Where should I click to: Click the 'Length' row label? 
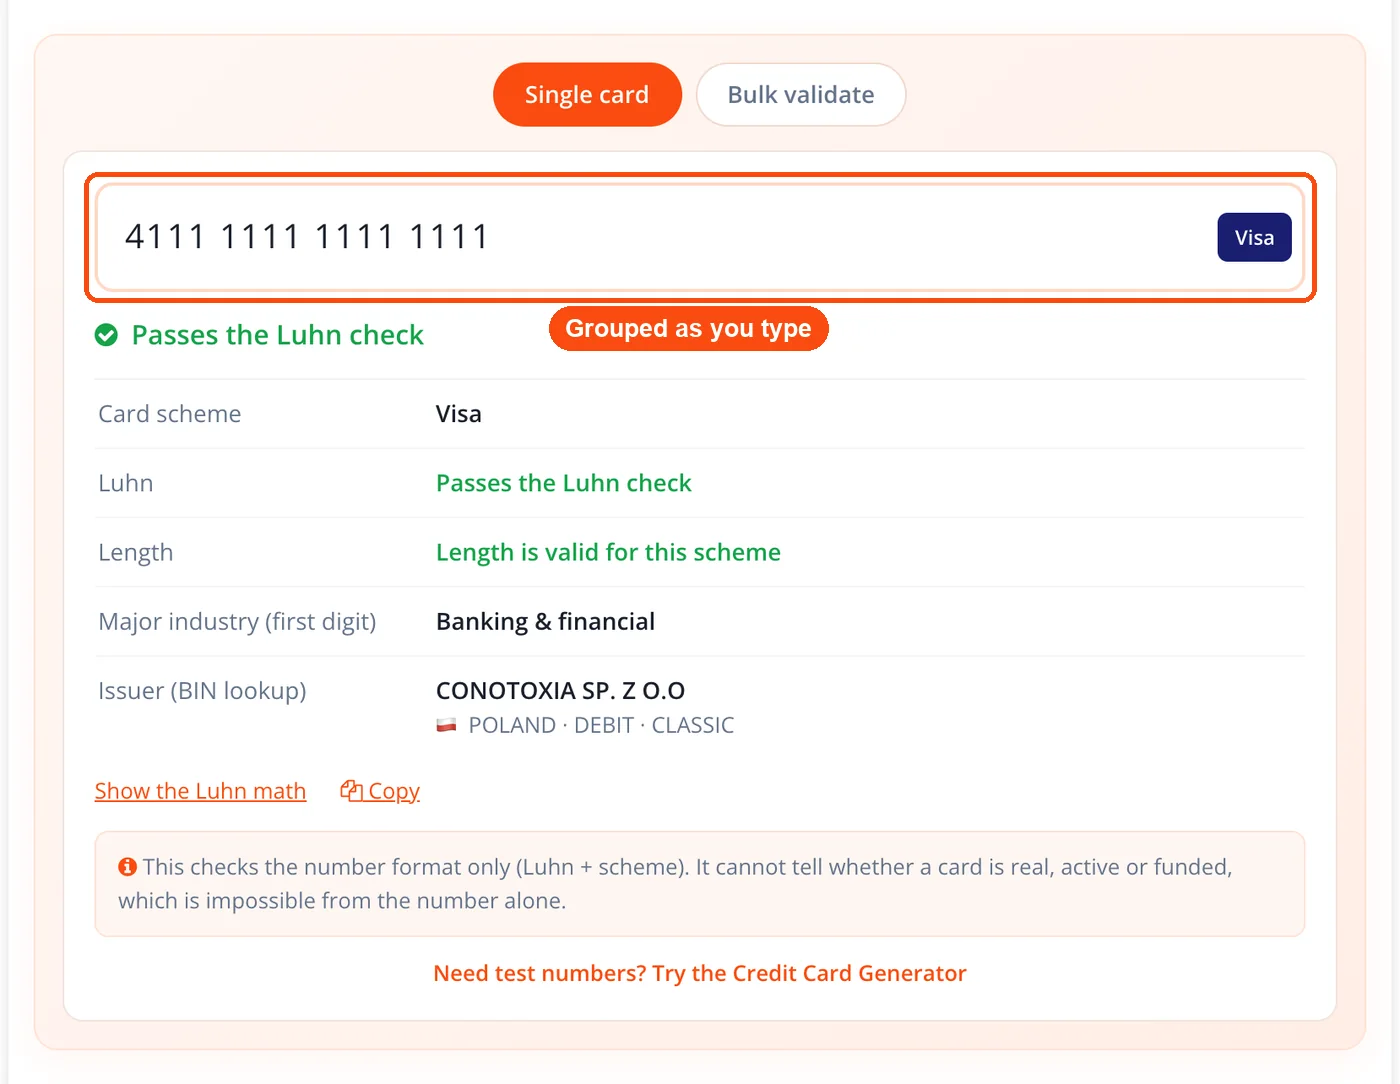click(x=136, y=552)
